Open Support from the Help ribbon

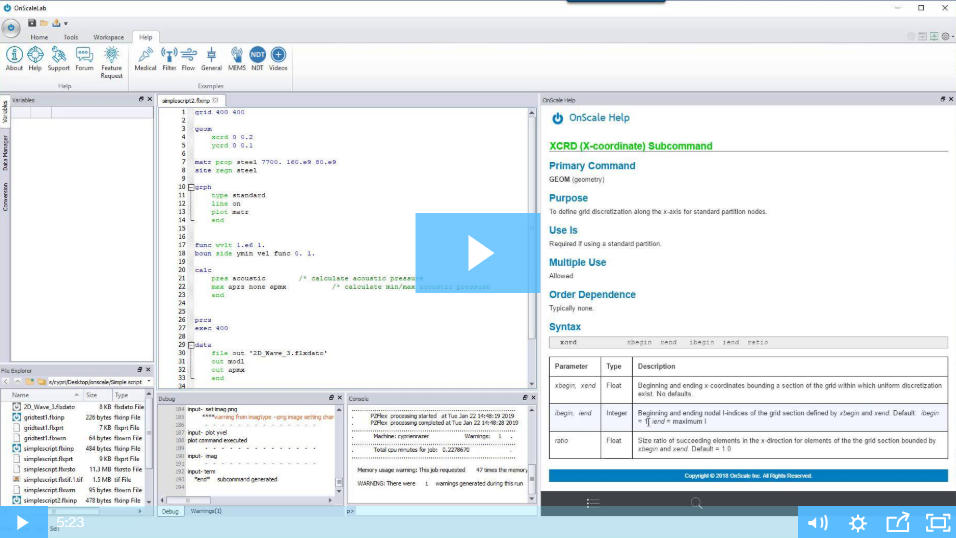pyautogui.click(x=59, y=59)
